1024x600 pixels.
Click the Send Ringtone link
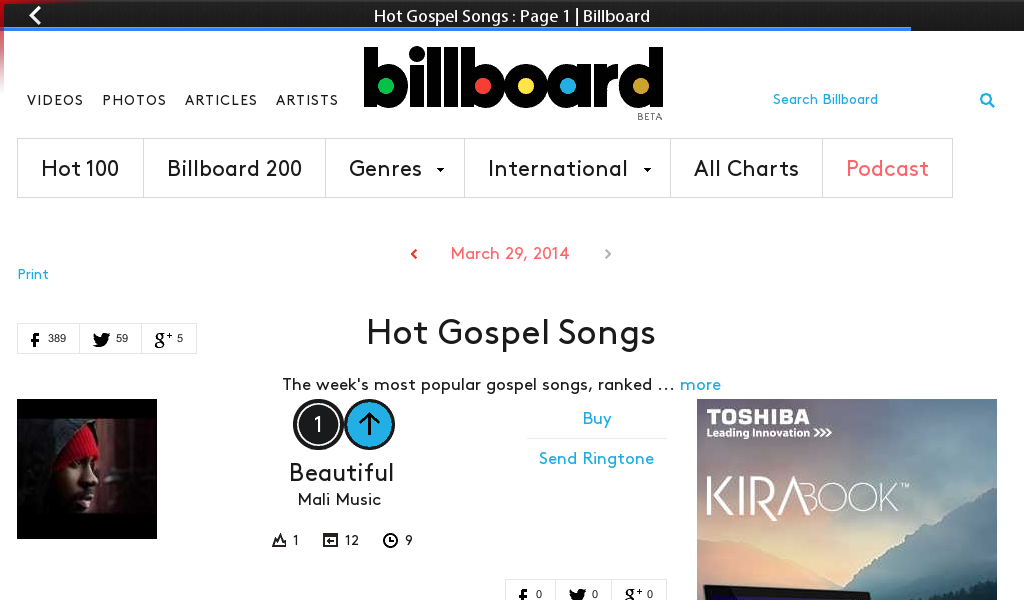point(596,458)
